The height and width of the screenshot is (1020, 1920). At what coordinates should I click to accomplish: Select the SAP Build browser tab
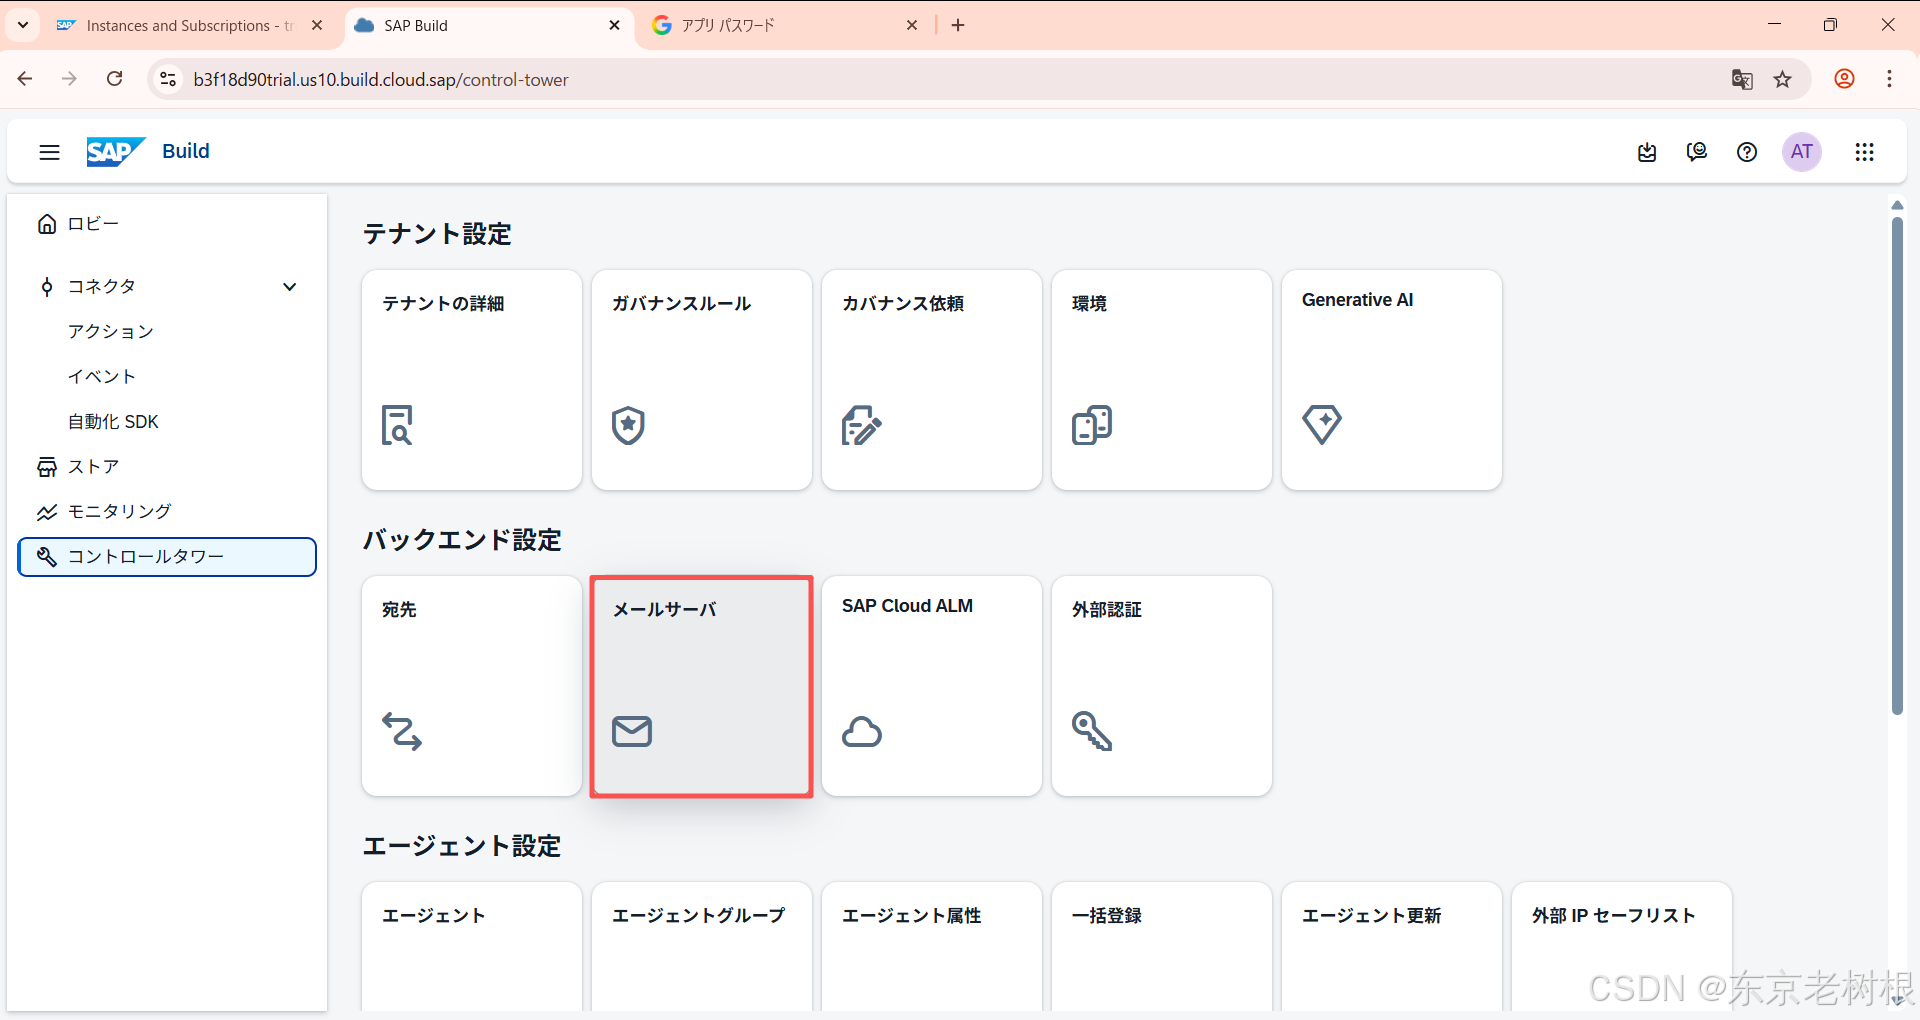[488, 25]
